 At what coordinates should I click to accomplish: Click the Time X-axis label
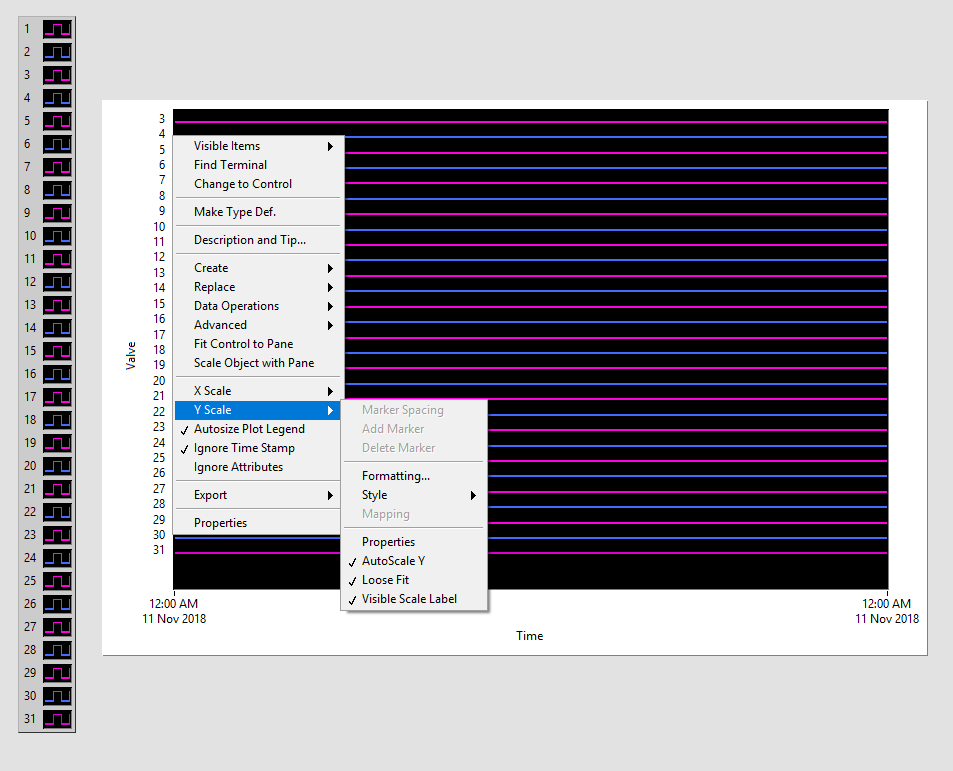[x=529, y=636]
